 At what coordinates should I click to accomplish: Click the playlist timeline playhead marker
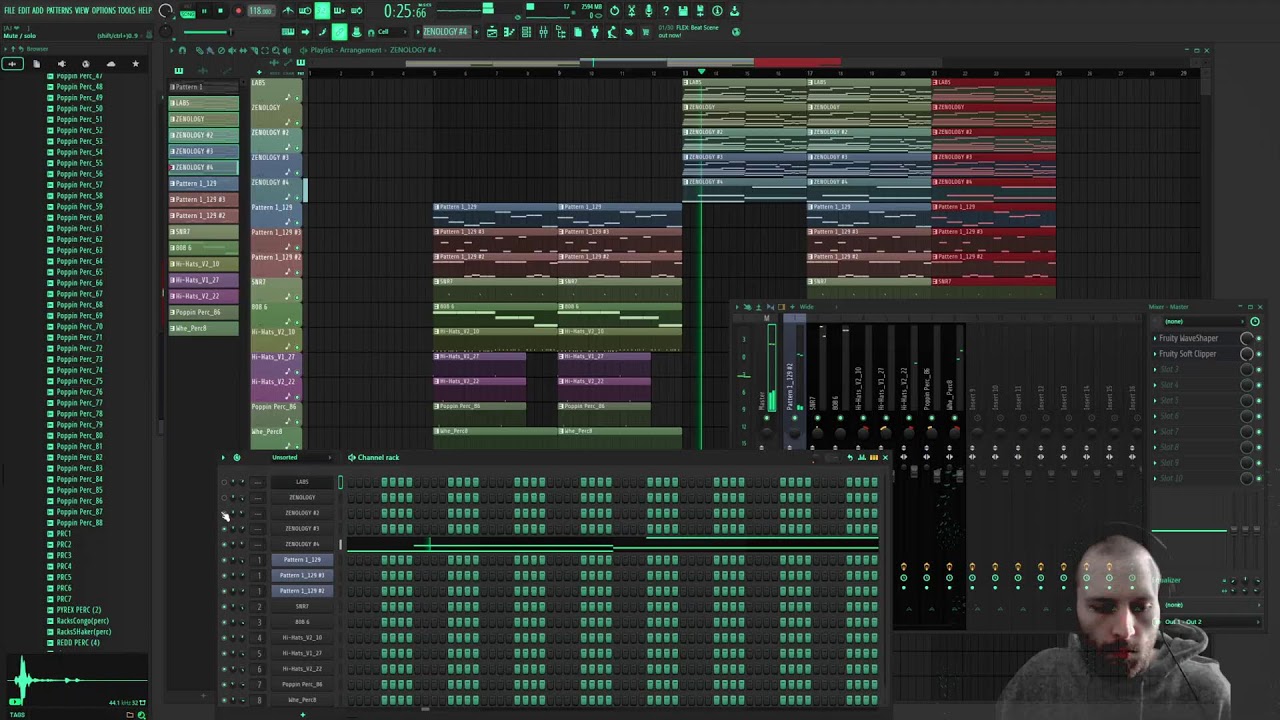point(701,73)
